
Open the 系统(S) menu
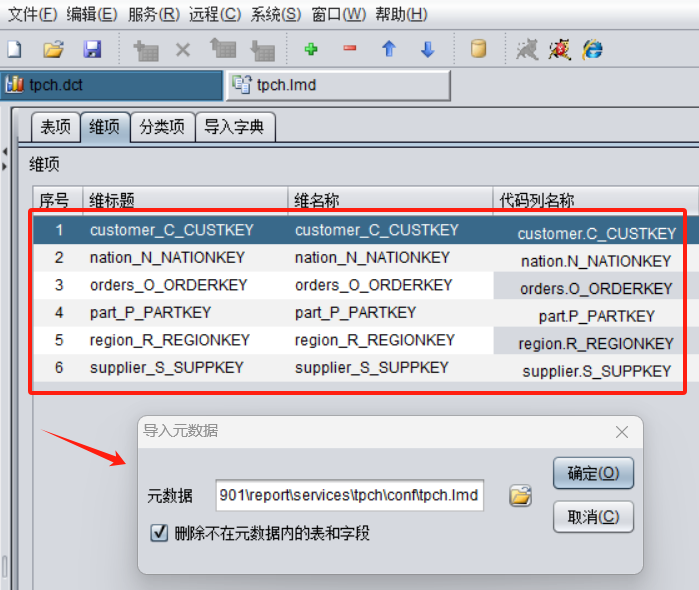(x=276, y=14)
